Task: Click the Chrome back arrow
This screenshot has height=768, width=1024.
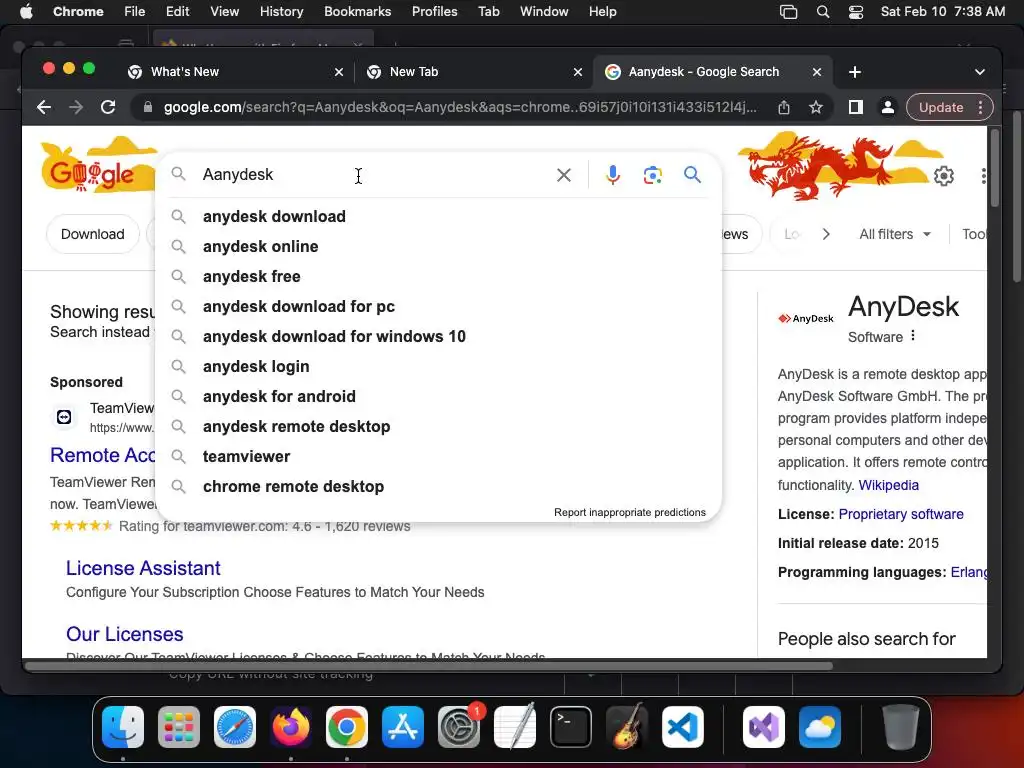Action: (44, 107)
